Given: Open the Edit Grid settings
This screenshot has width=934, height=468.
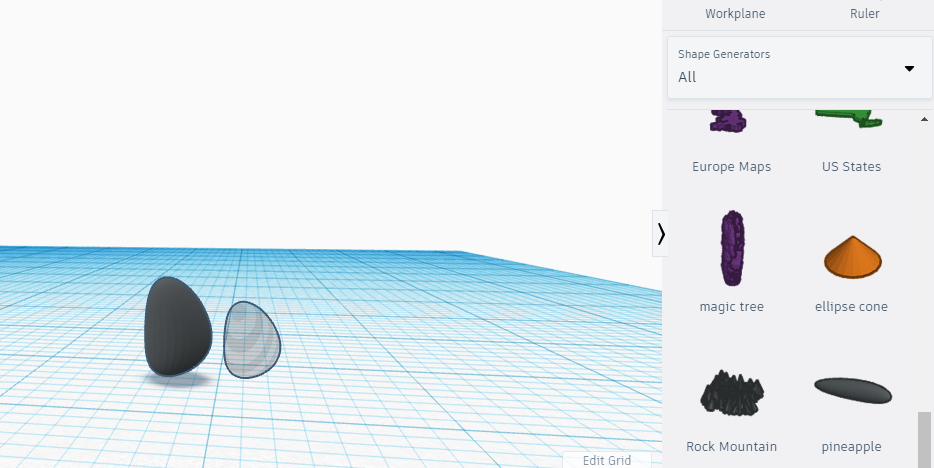Looking at the screenshot, I should tap(606, 460).
